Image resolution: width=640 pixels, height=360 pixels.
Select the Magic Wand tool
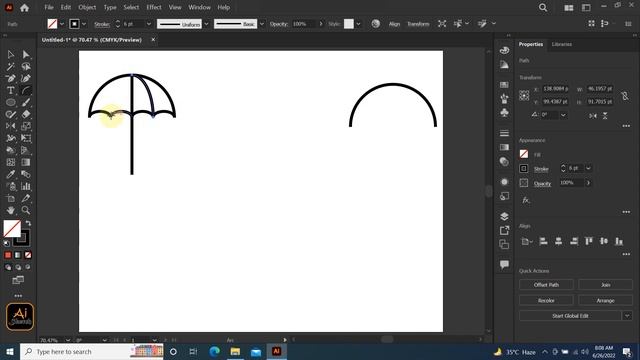pos(11,66)
